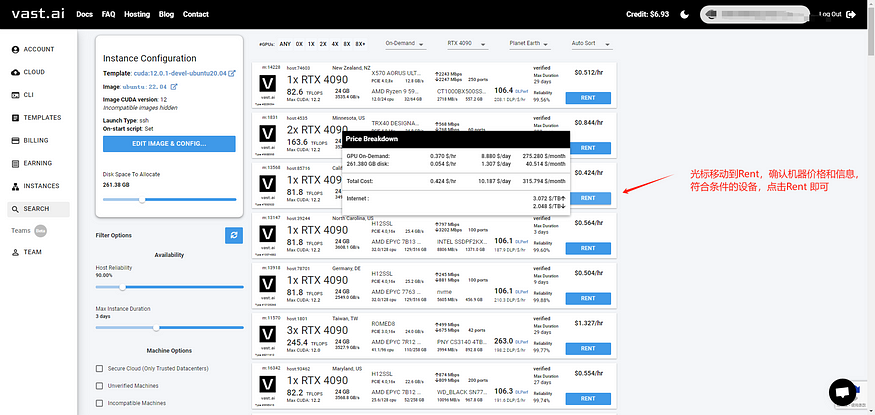Rent the $0.554/hr Maryland machine
The image size is (875, 415).
(x=588, y=399)
